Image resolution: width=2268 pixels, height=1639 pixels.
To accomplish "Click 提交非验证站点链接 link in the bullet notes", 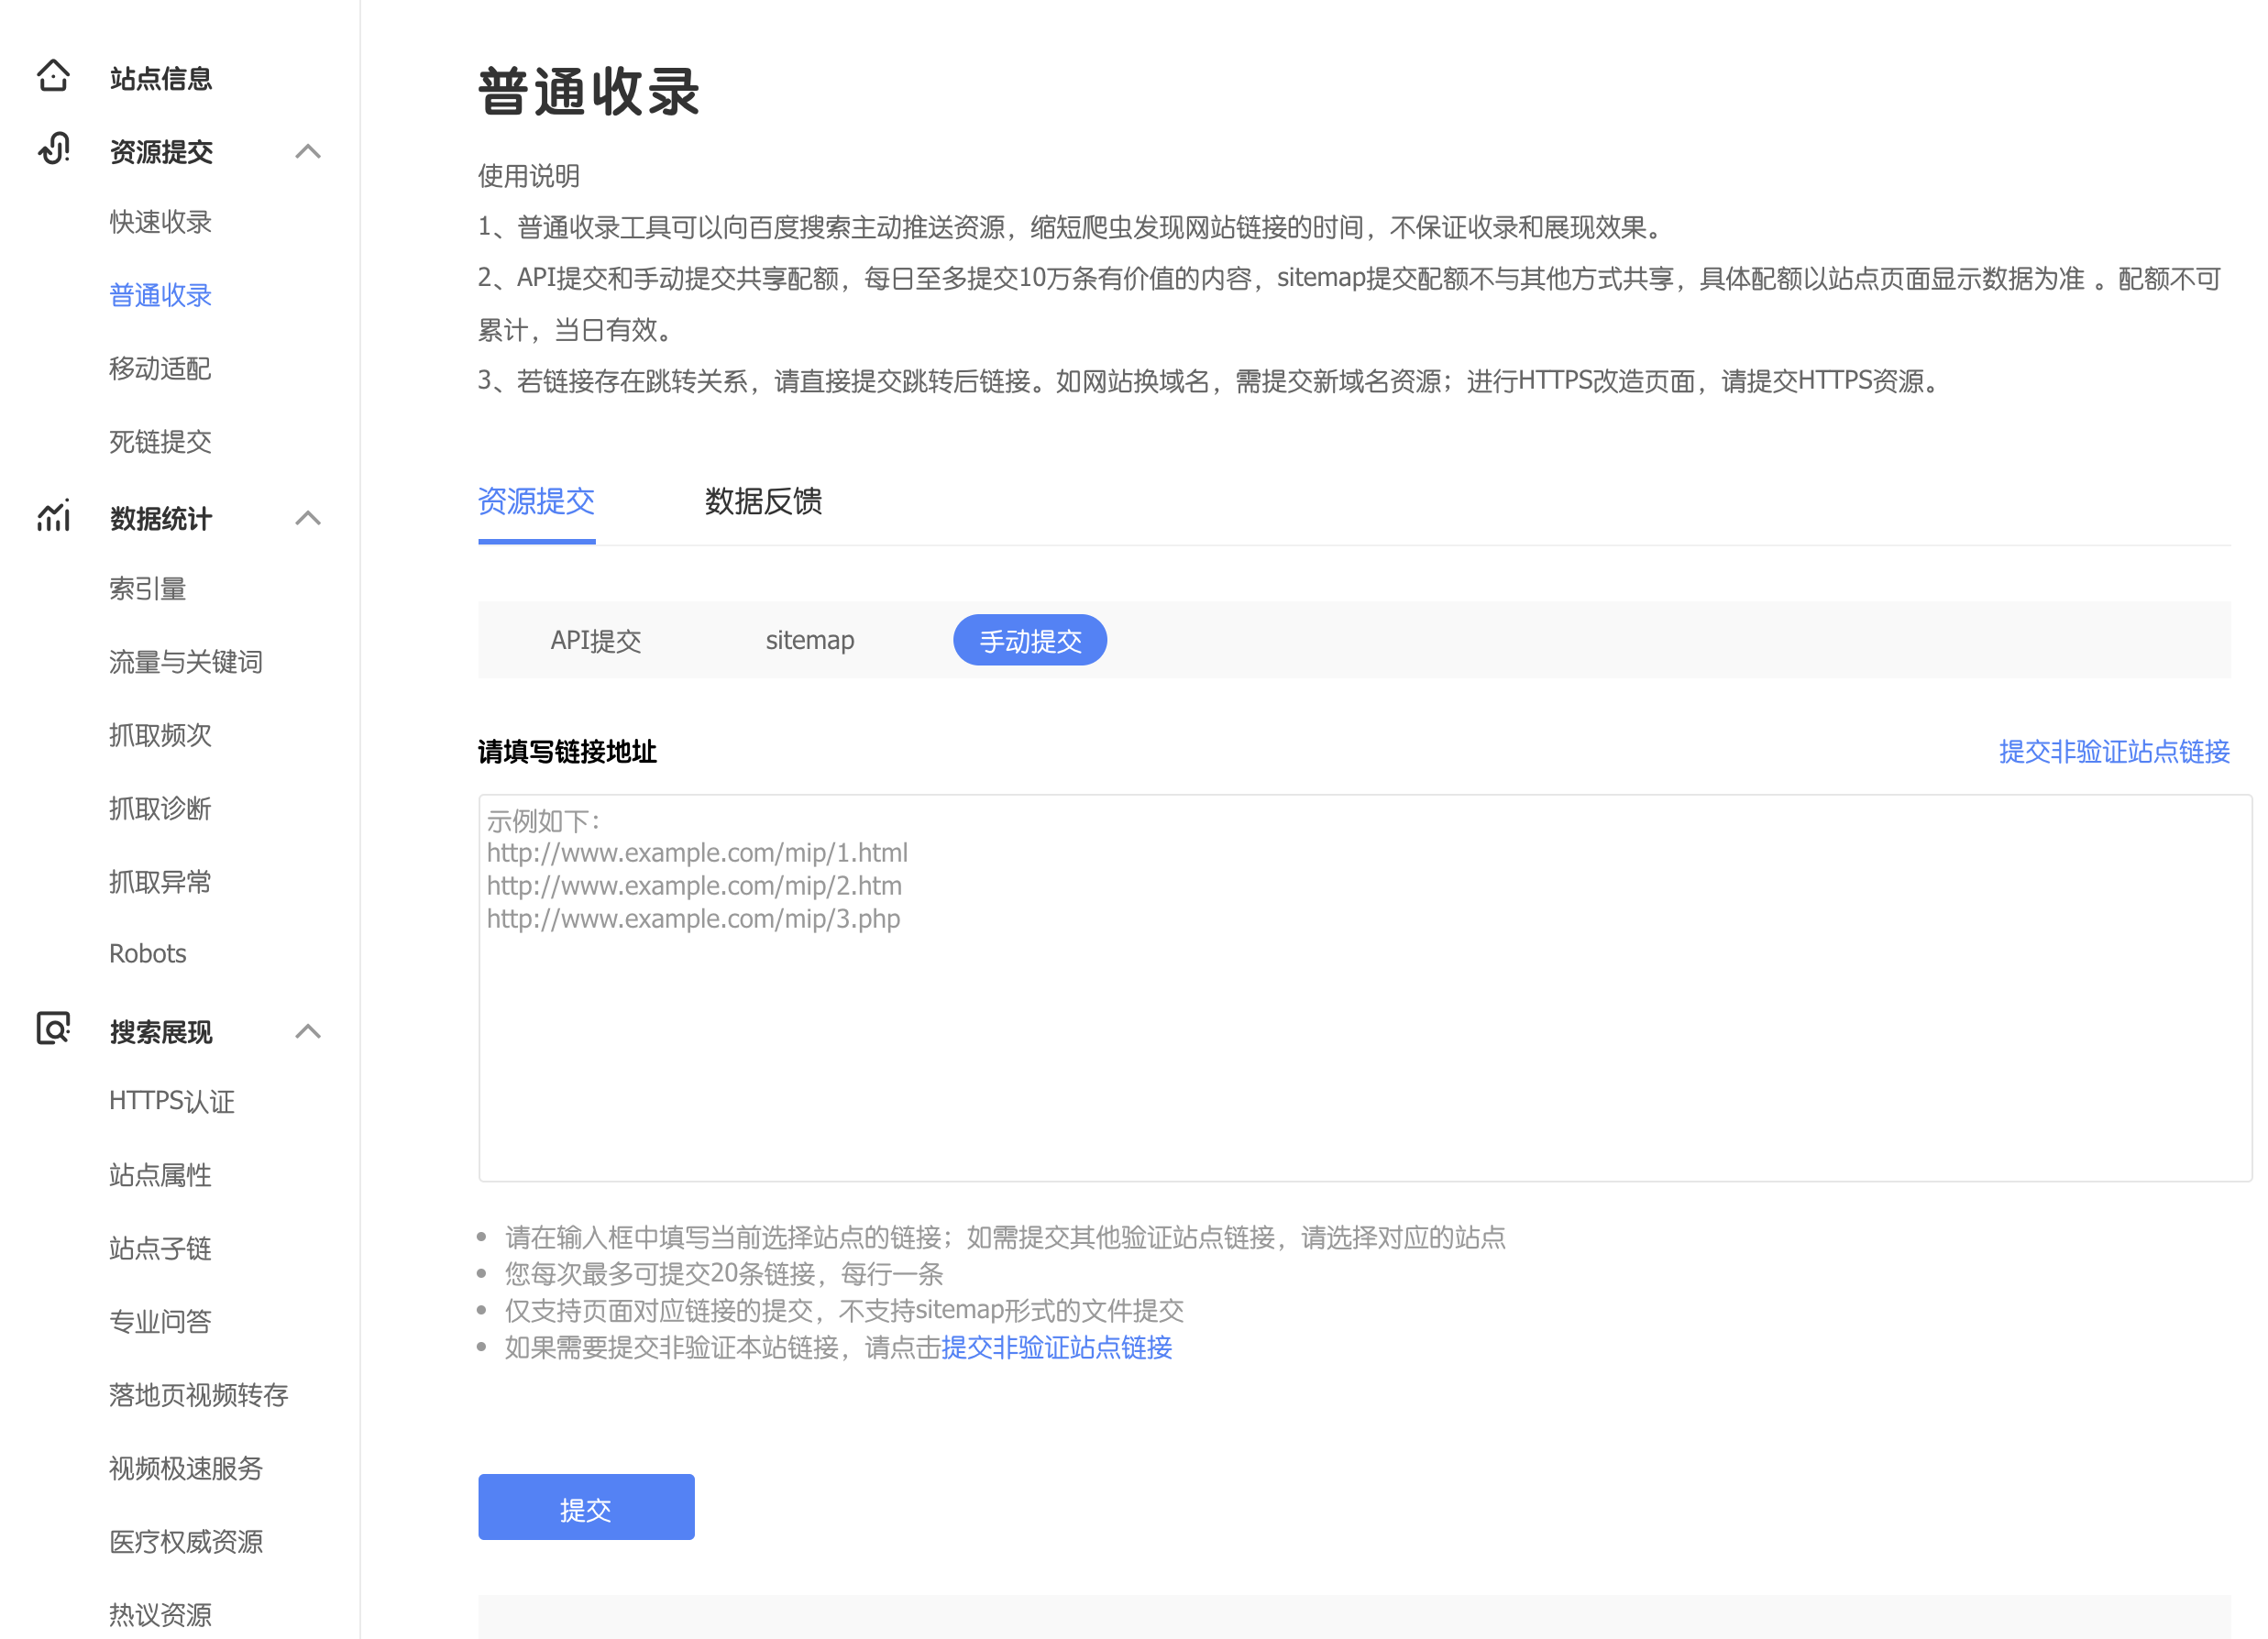I will click(x=1057, y=1347).
